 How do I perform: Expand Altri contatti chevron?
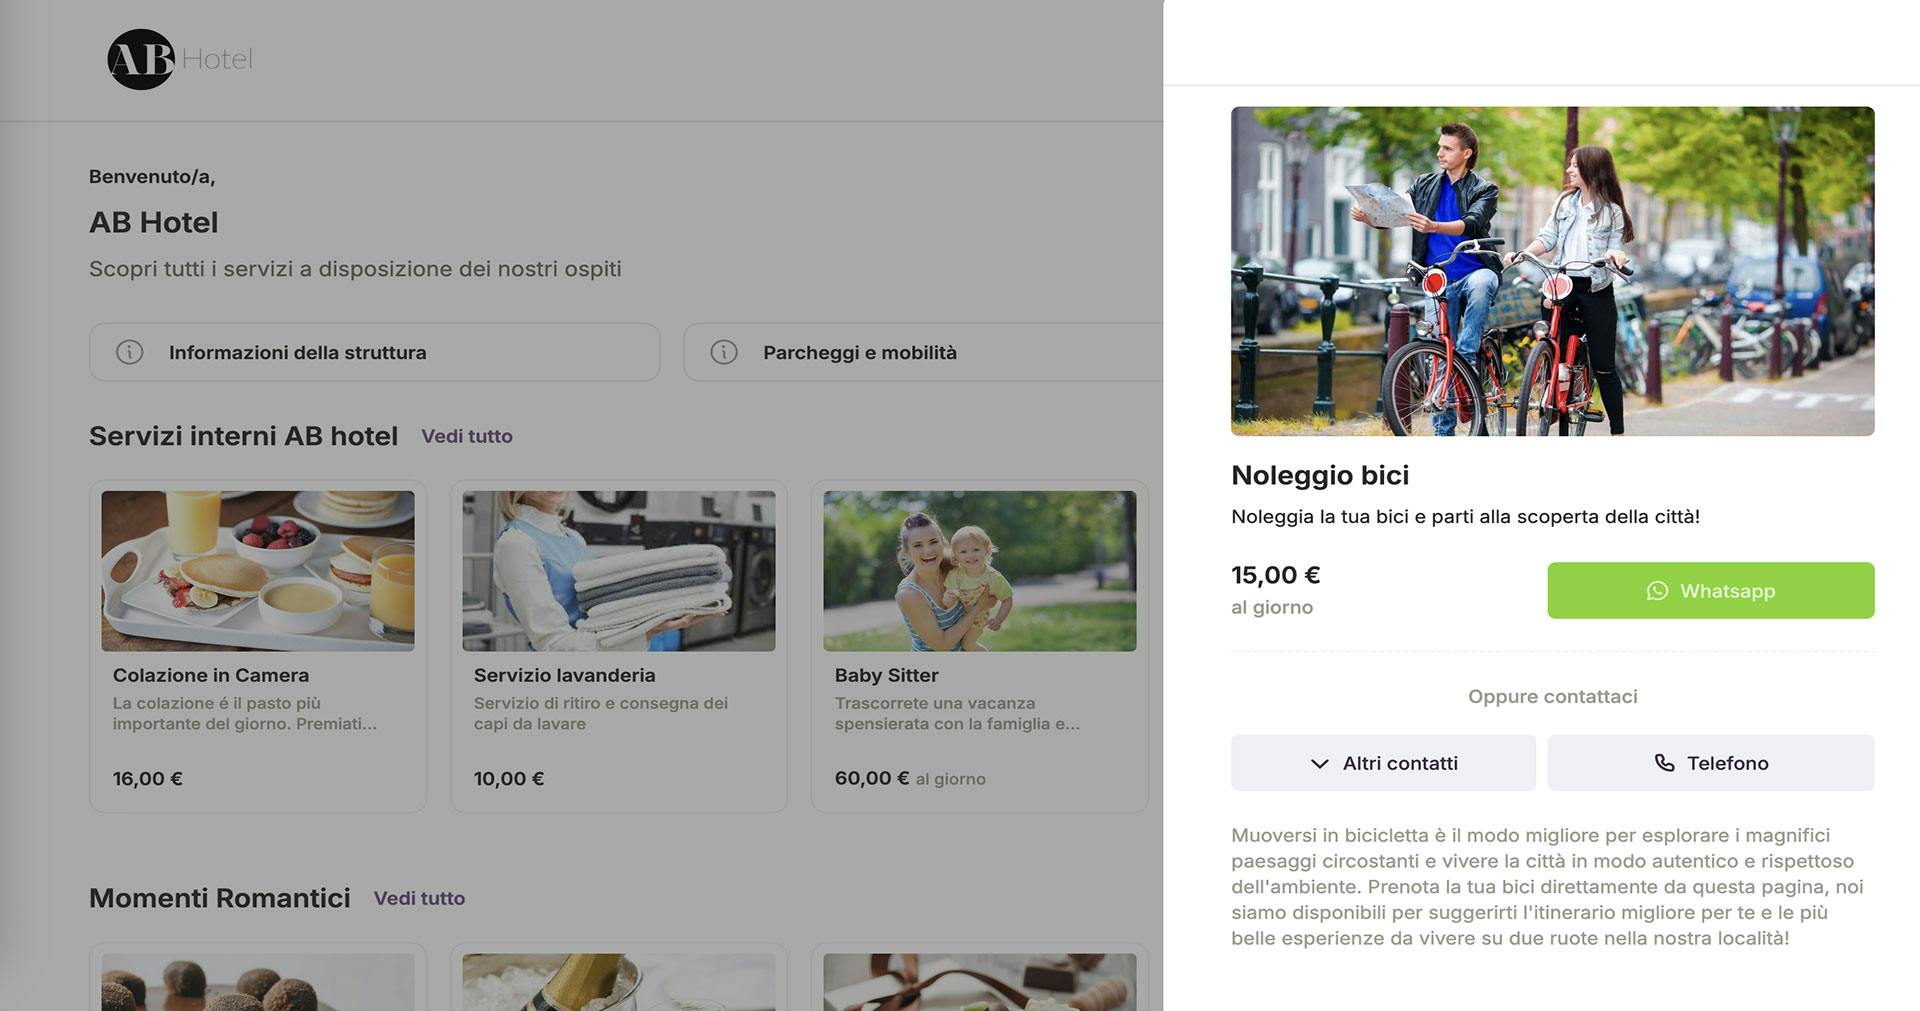click(x=1319, y=764)
